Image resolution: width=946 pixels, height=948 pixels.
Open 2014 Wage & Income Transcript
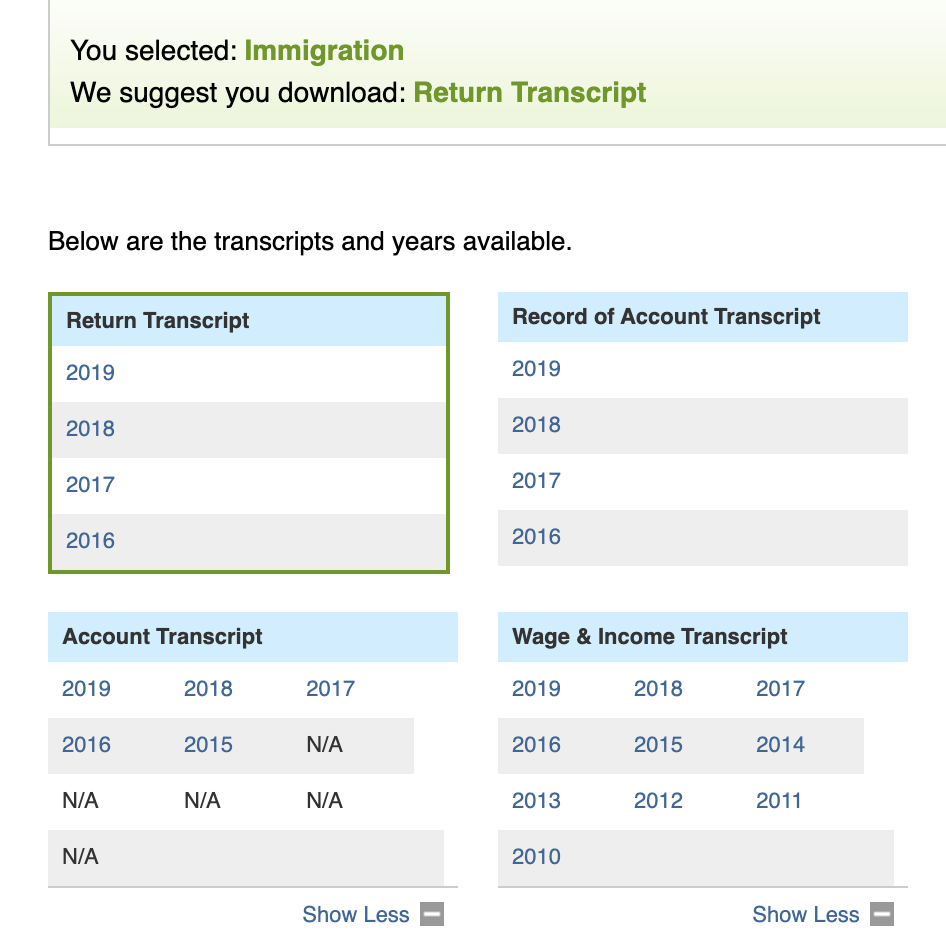click(780, 744)
